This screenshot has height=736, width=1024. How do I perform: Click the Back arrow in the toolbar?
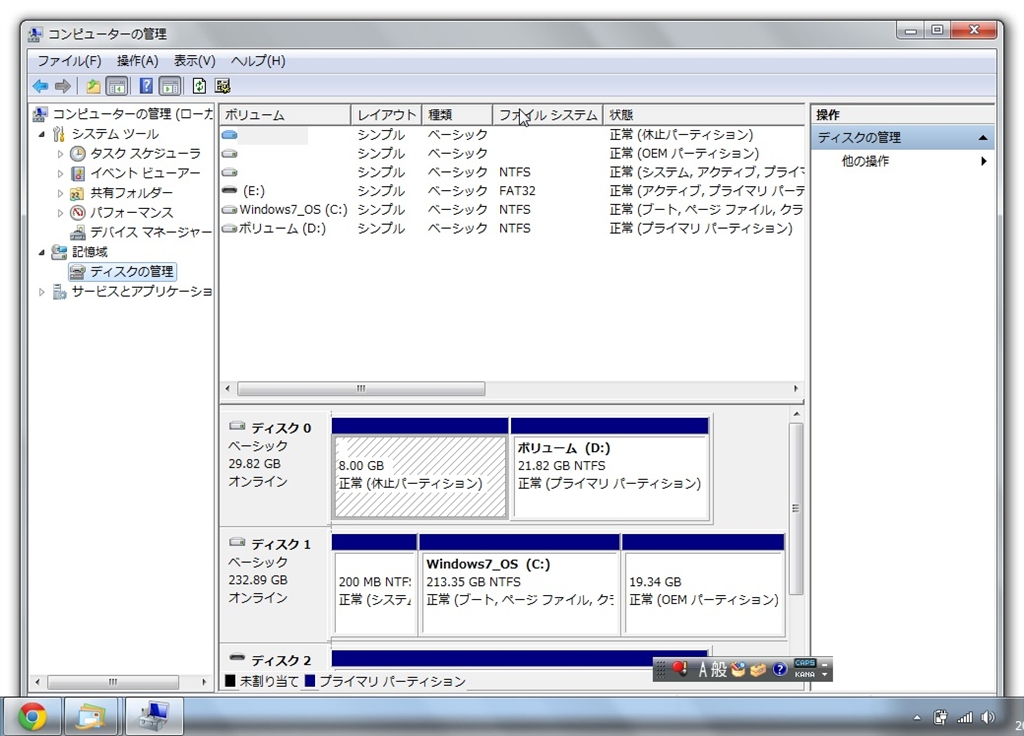tap(40, 86)
